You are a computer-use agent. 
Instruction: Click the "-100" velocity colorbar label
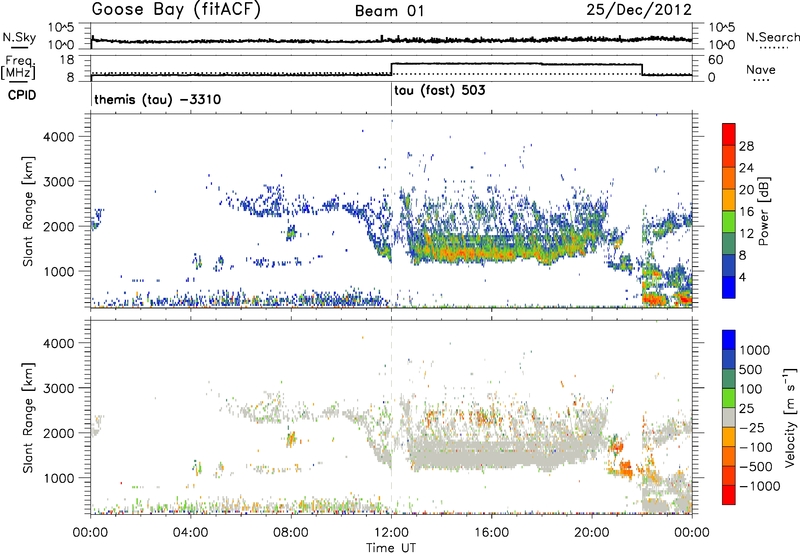point(756,447)
